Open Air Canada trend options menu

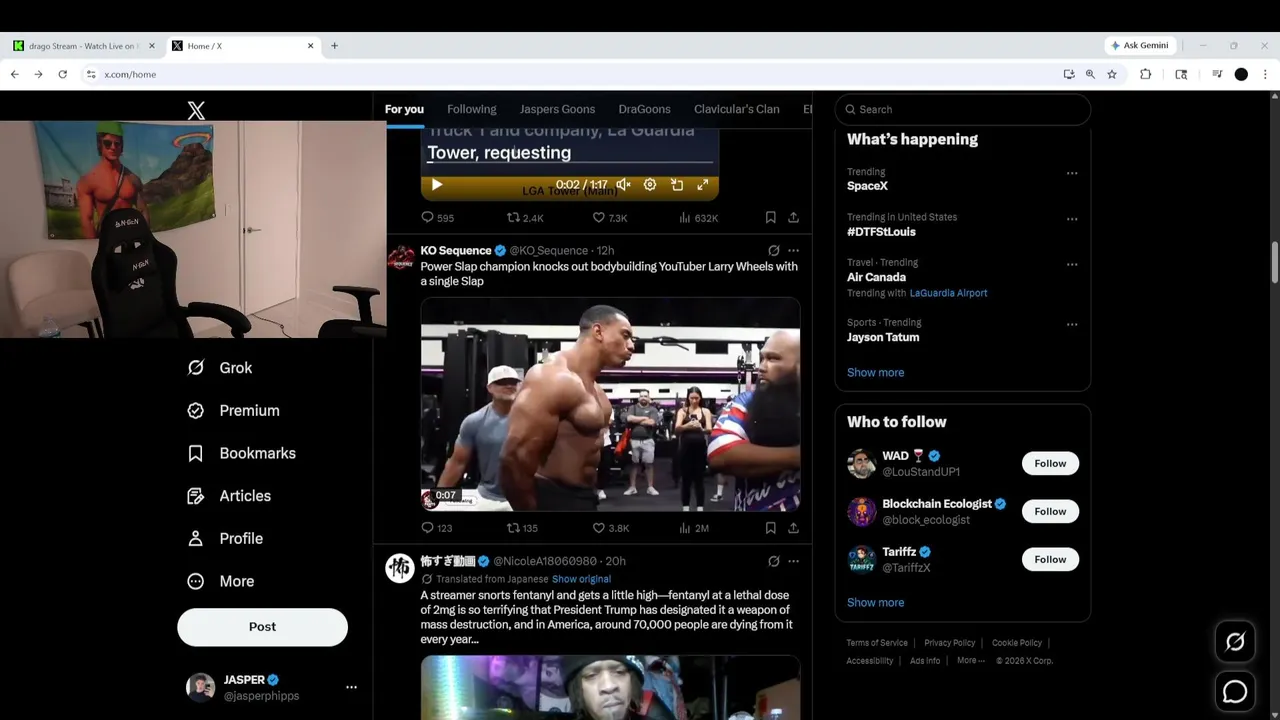[x=1072, y=265]
